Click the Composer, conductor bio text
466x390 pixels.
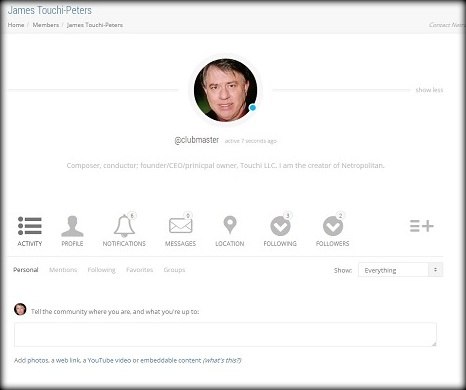pyautogui.click(x=225, y=165)
